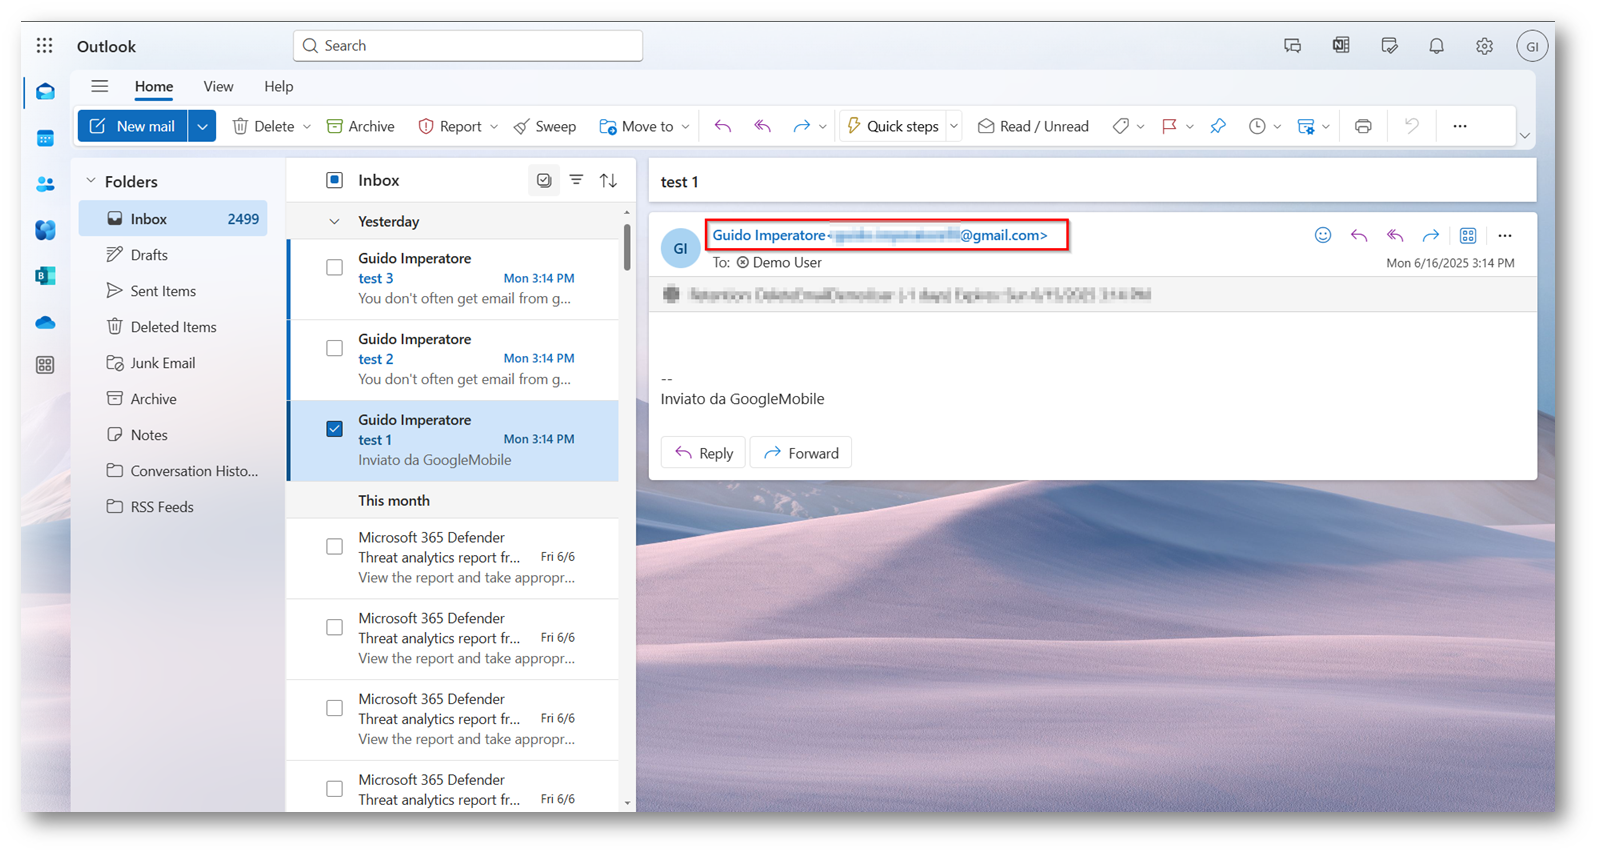
Task: Open the Calendar app in sidebar
Action: coord(45,138)
